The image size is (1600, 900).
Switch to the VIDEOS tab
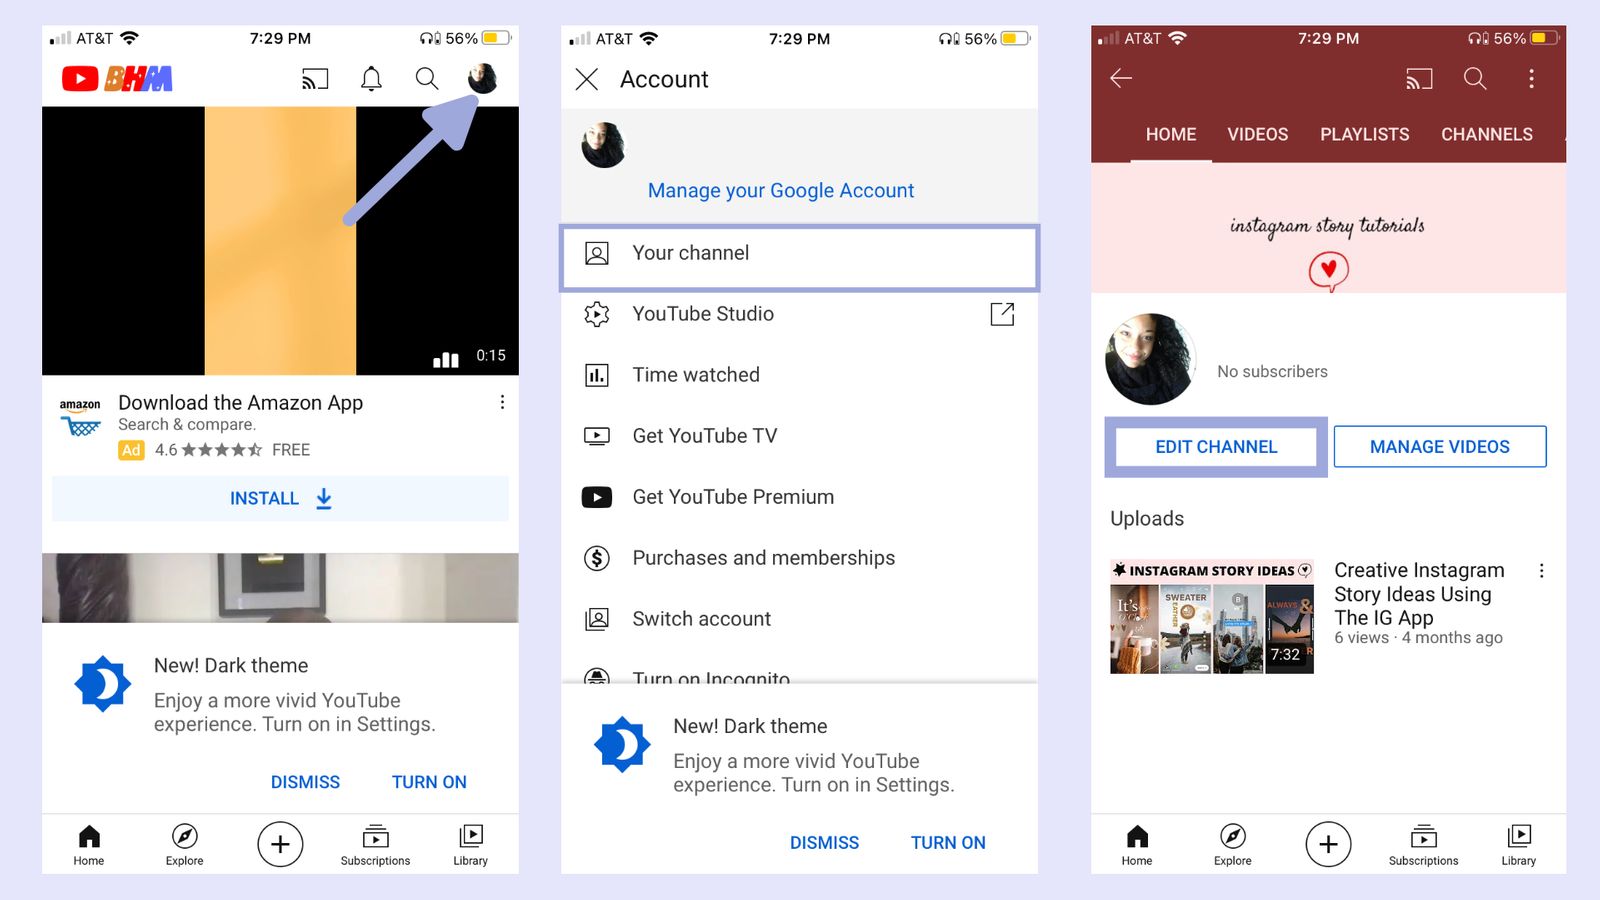point(1257,134)
